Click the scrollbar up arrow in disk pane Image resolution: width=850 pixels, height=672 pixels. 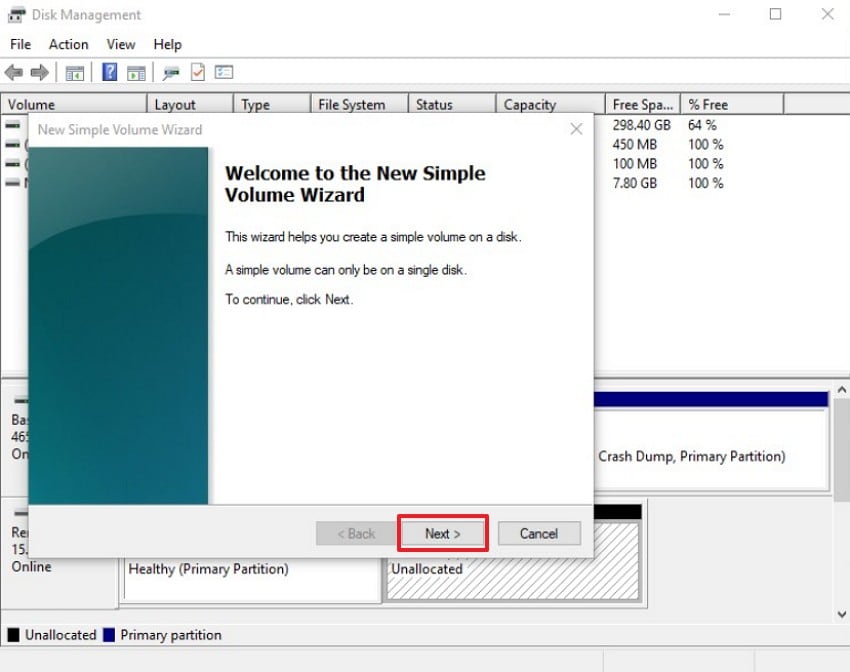tap(841, 390)
